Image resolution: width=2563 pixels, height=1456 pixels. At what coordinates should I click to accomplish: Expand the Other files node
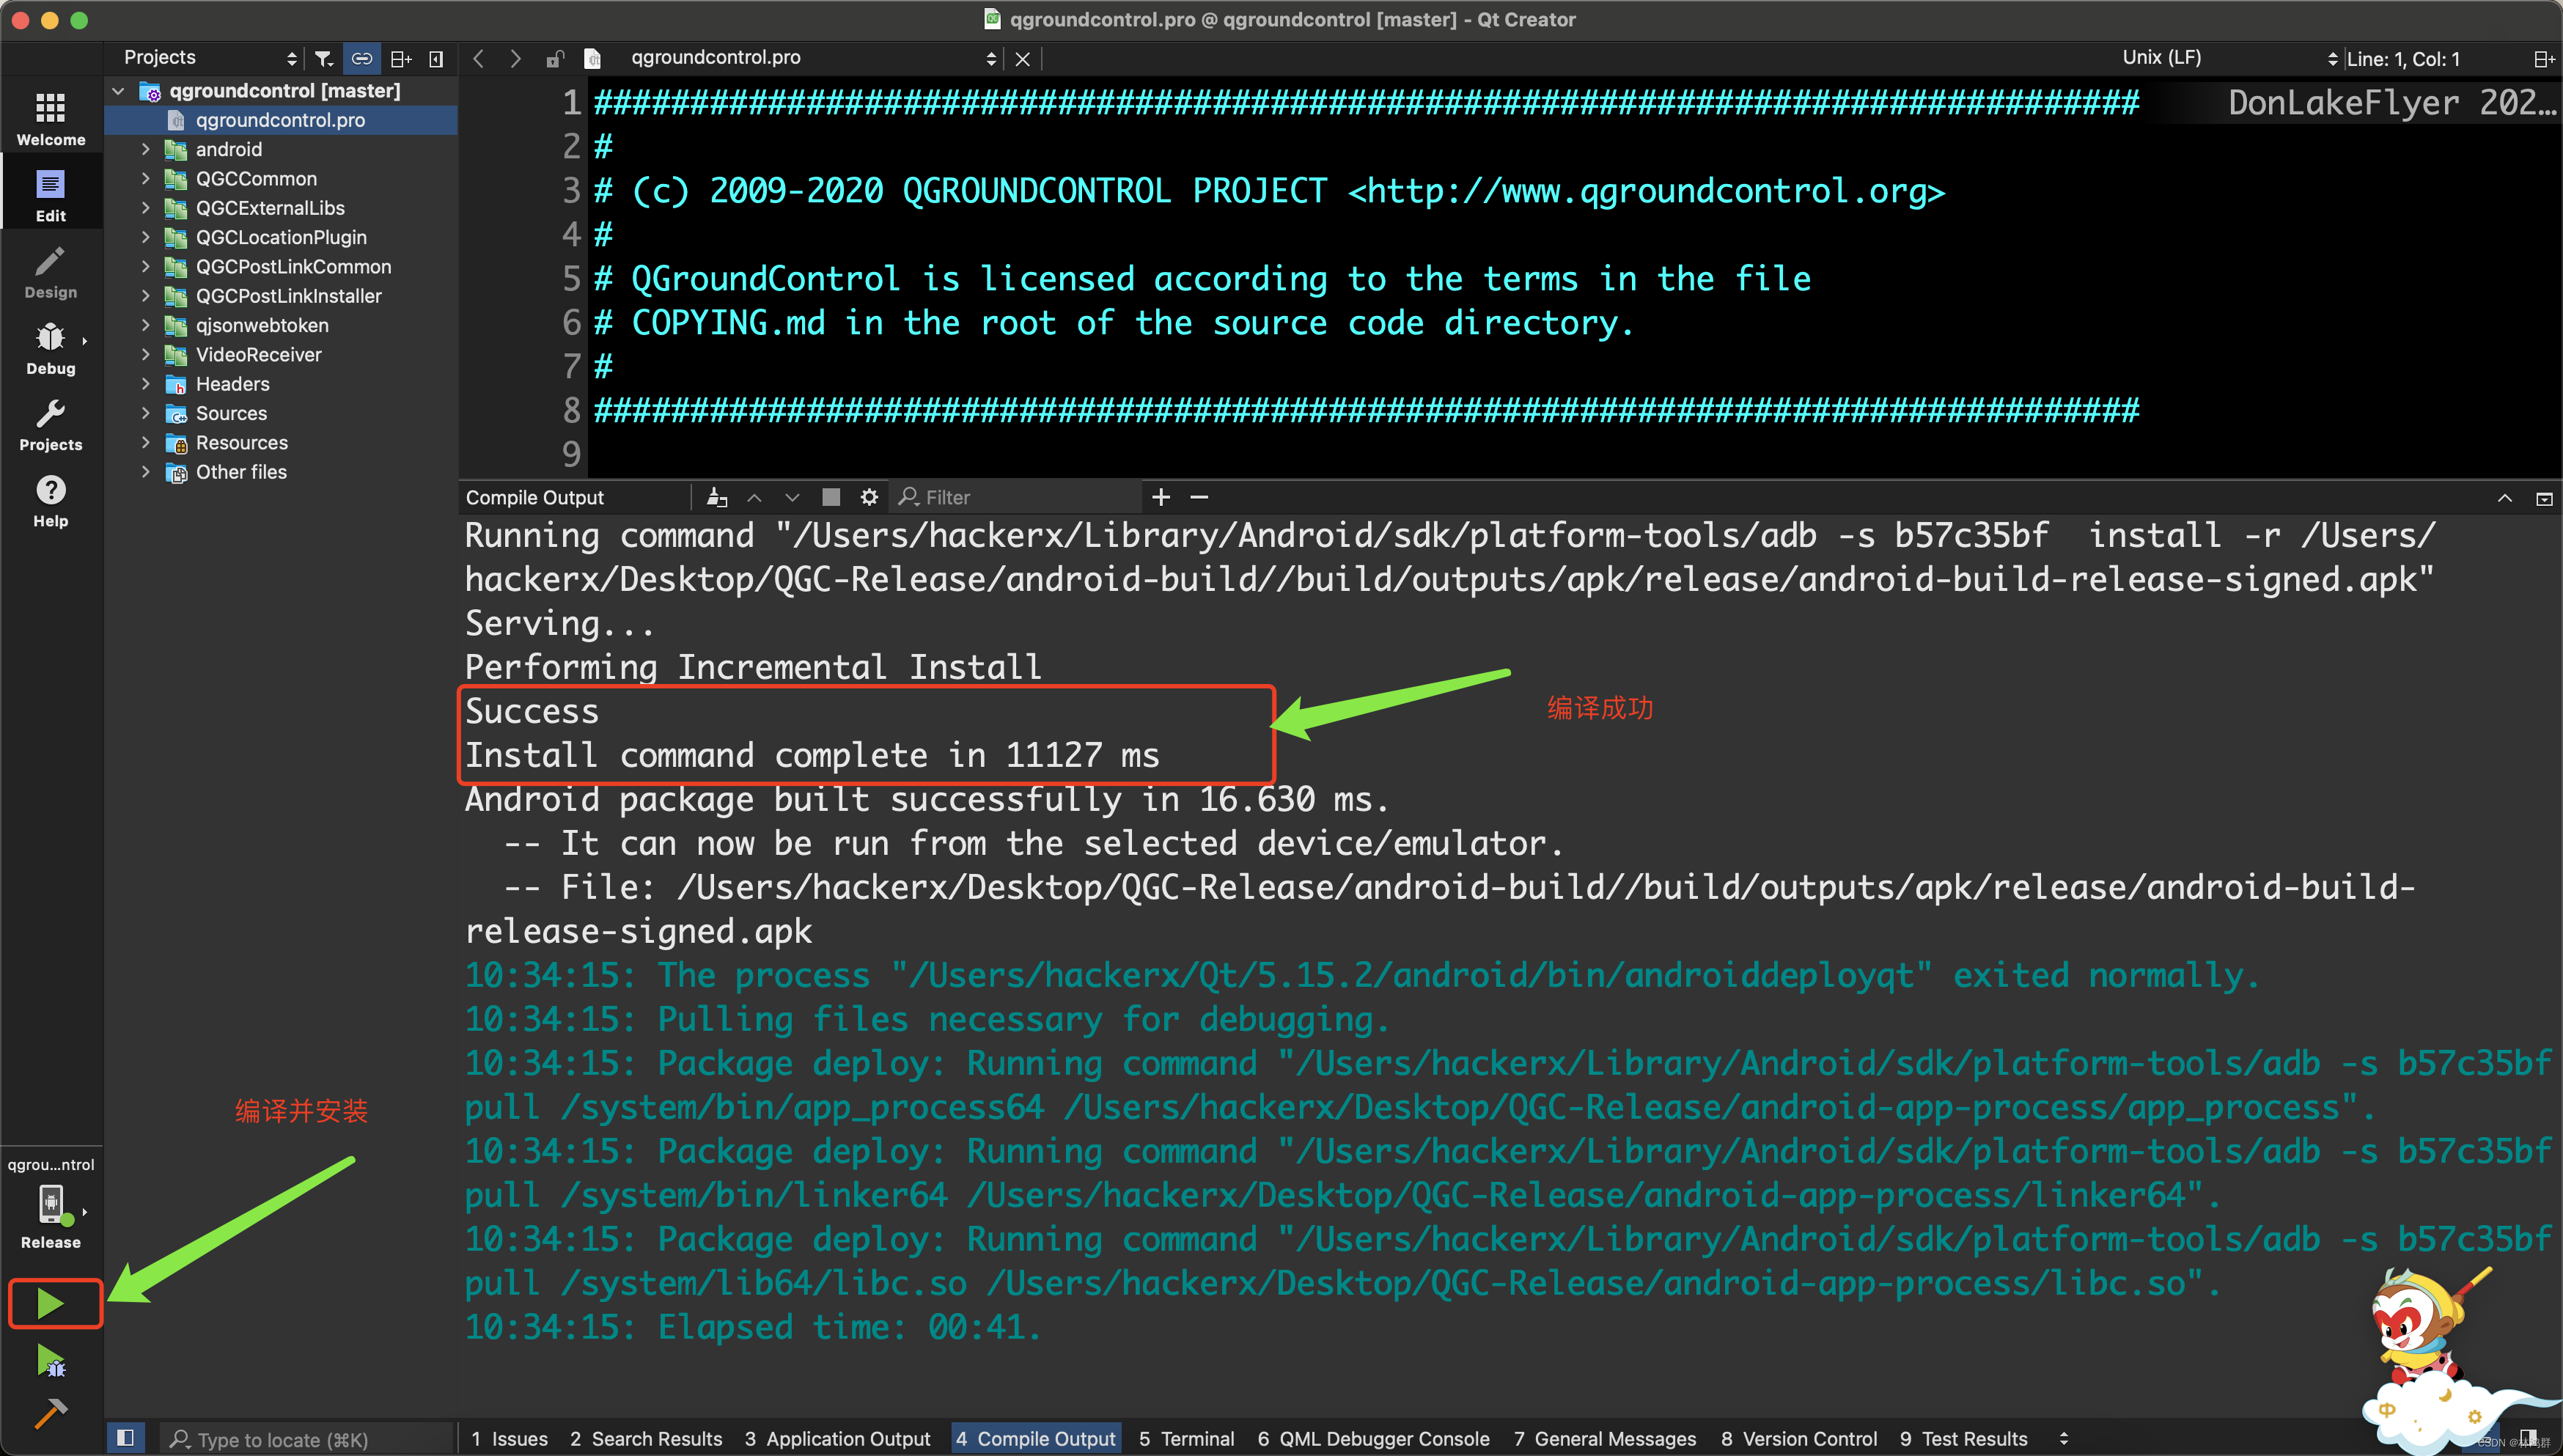tap(145, 472)
